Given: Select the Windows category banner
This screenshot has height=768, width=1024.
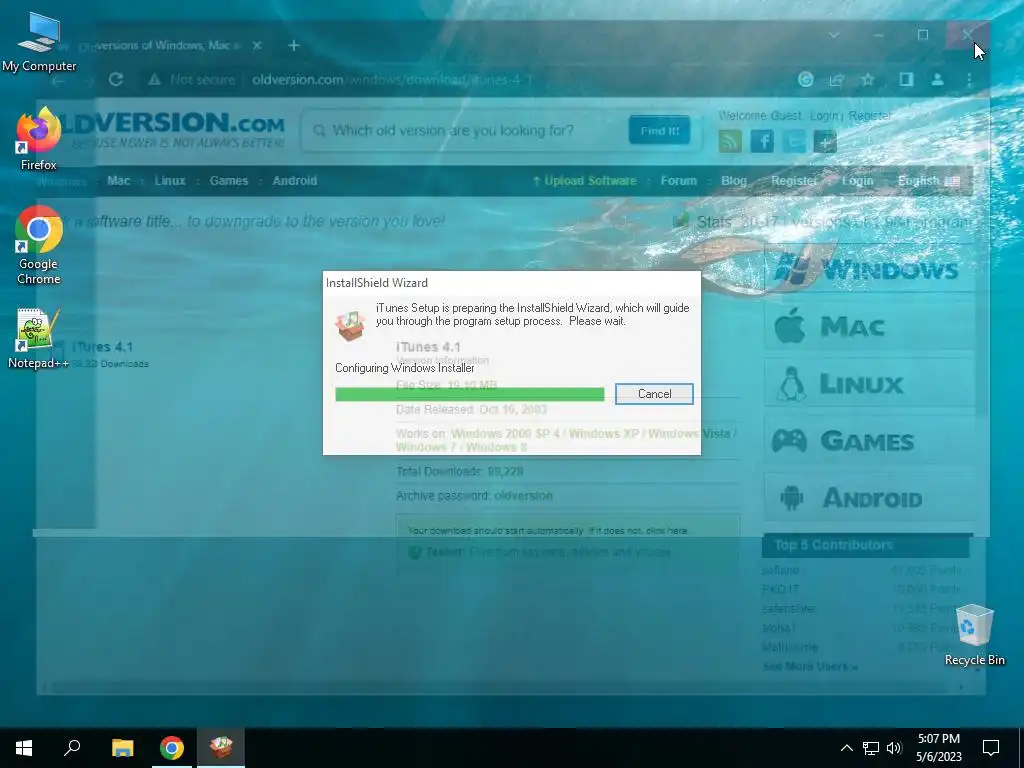Looking at the screenshot, I should coord(869,268).
